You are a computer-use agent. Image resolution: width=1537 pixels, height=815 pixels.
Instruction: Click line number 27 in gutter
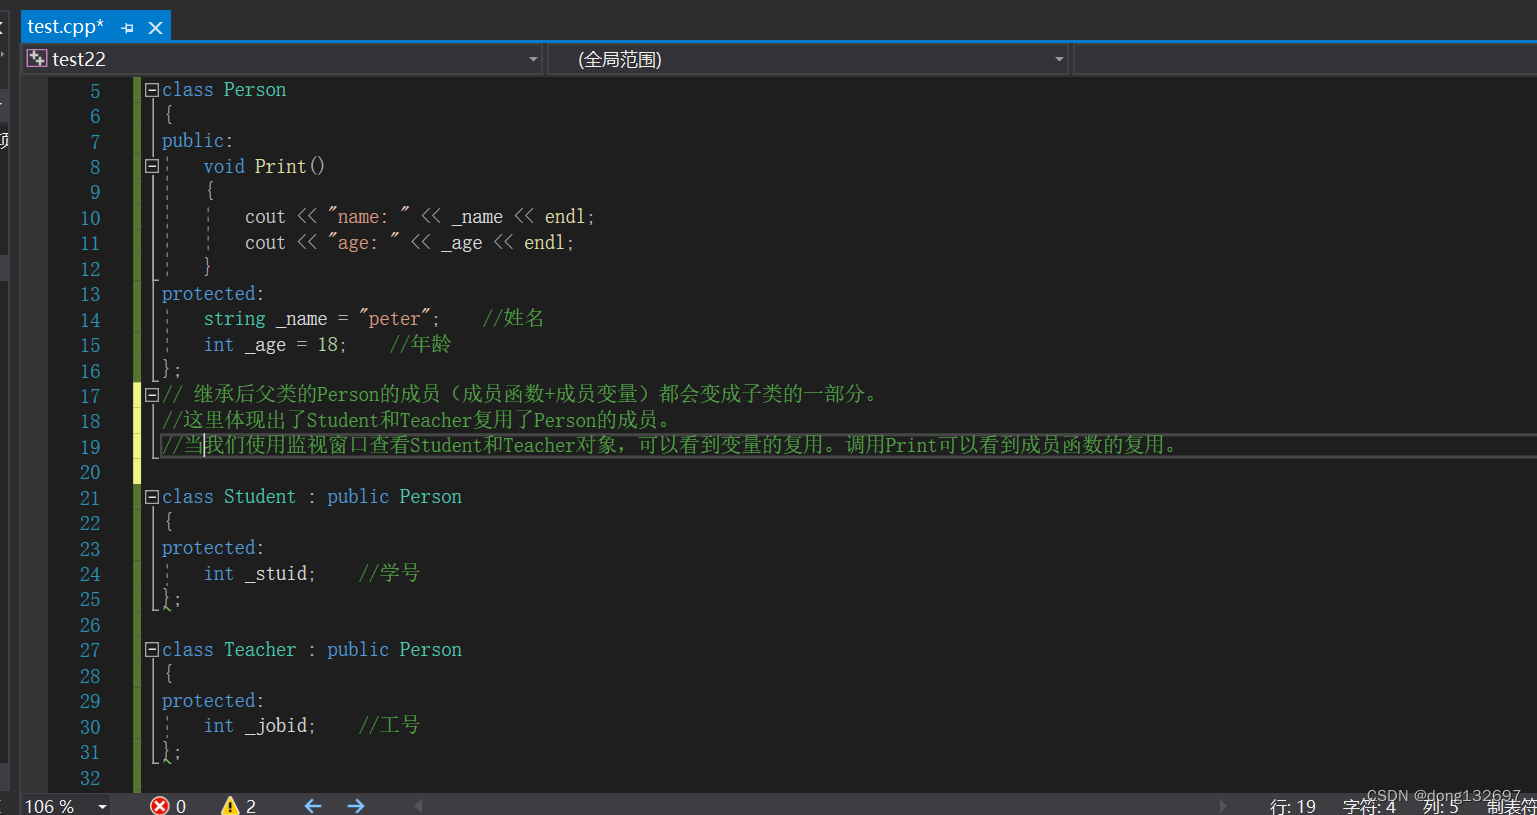pyautogui.click(x=90, y=651)
